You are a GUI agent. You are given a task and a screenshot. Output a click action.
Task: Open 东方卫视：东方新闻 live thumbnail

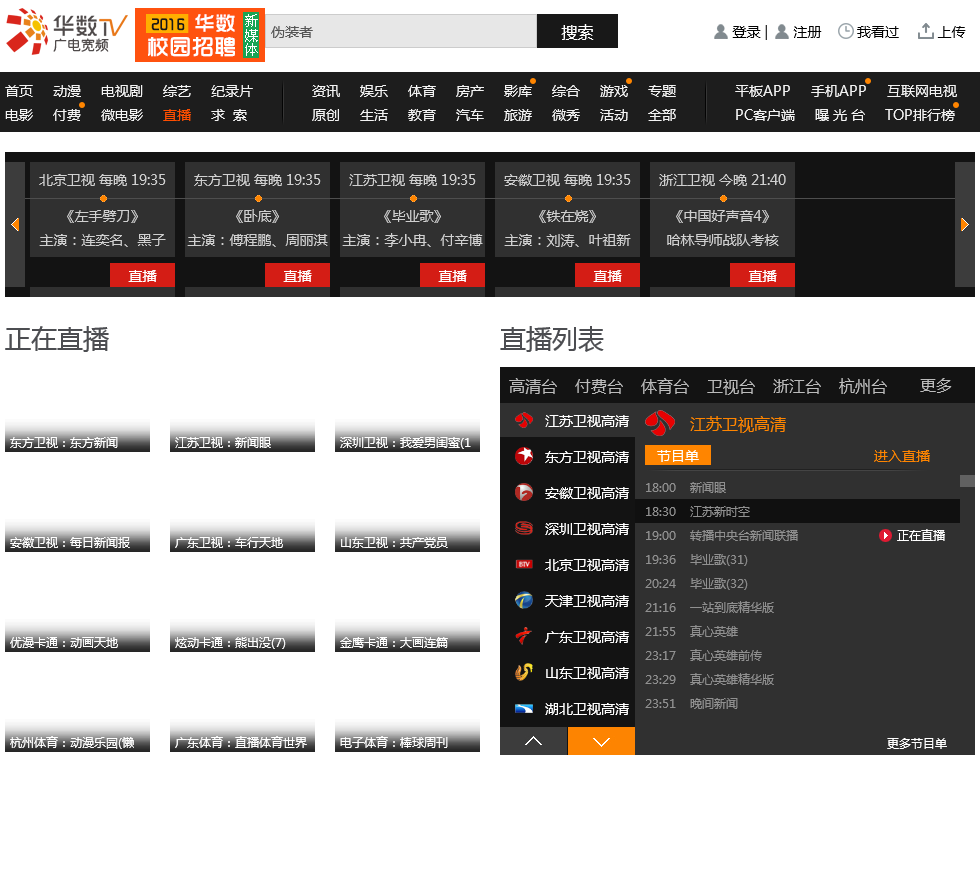pos(78,411)
